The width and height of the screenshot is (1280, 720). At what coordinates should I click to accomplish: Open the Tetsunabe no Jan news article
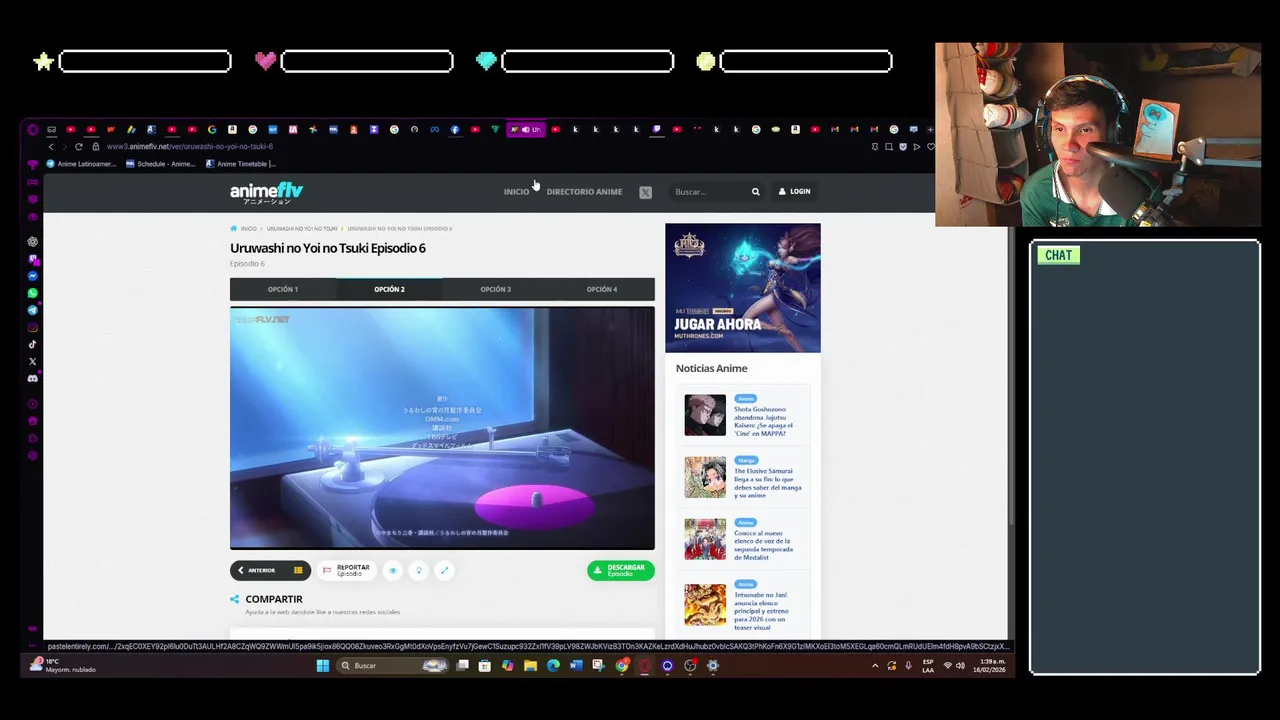pos(762,611)
